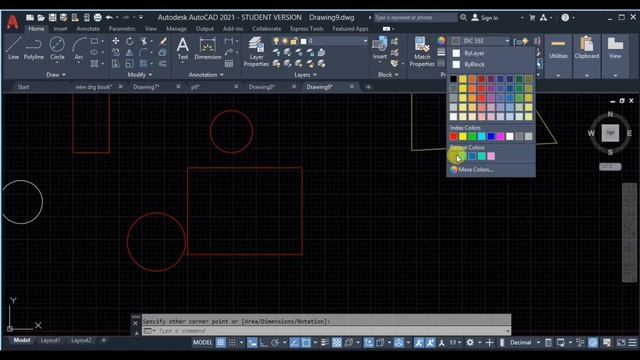
Task: Select the Circle tool
Action: 57,48
